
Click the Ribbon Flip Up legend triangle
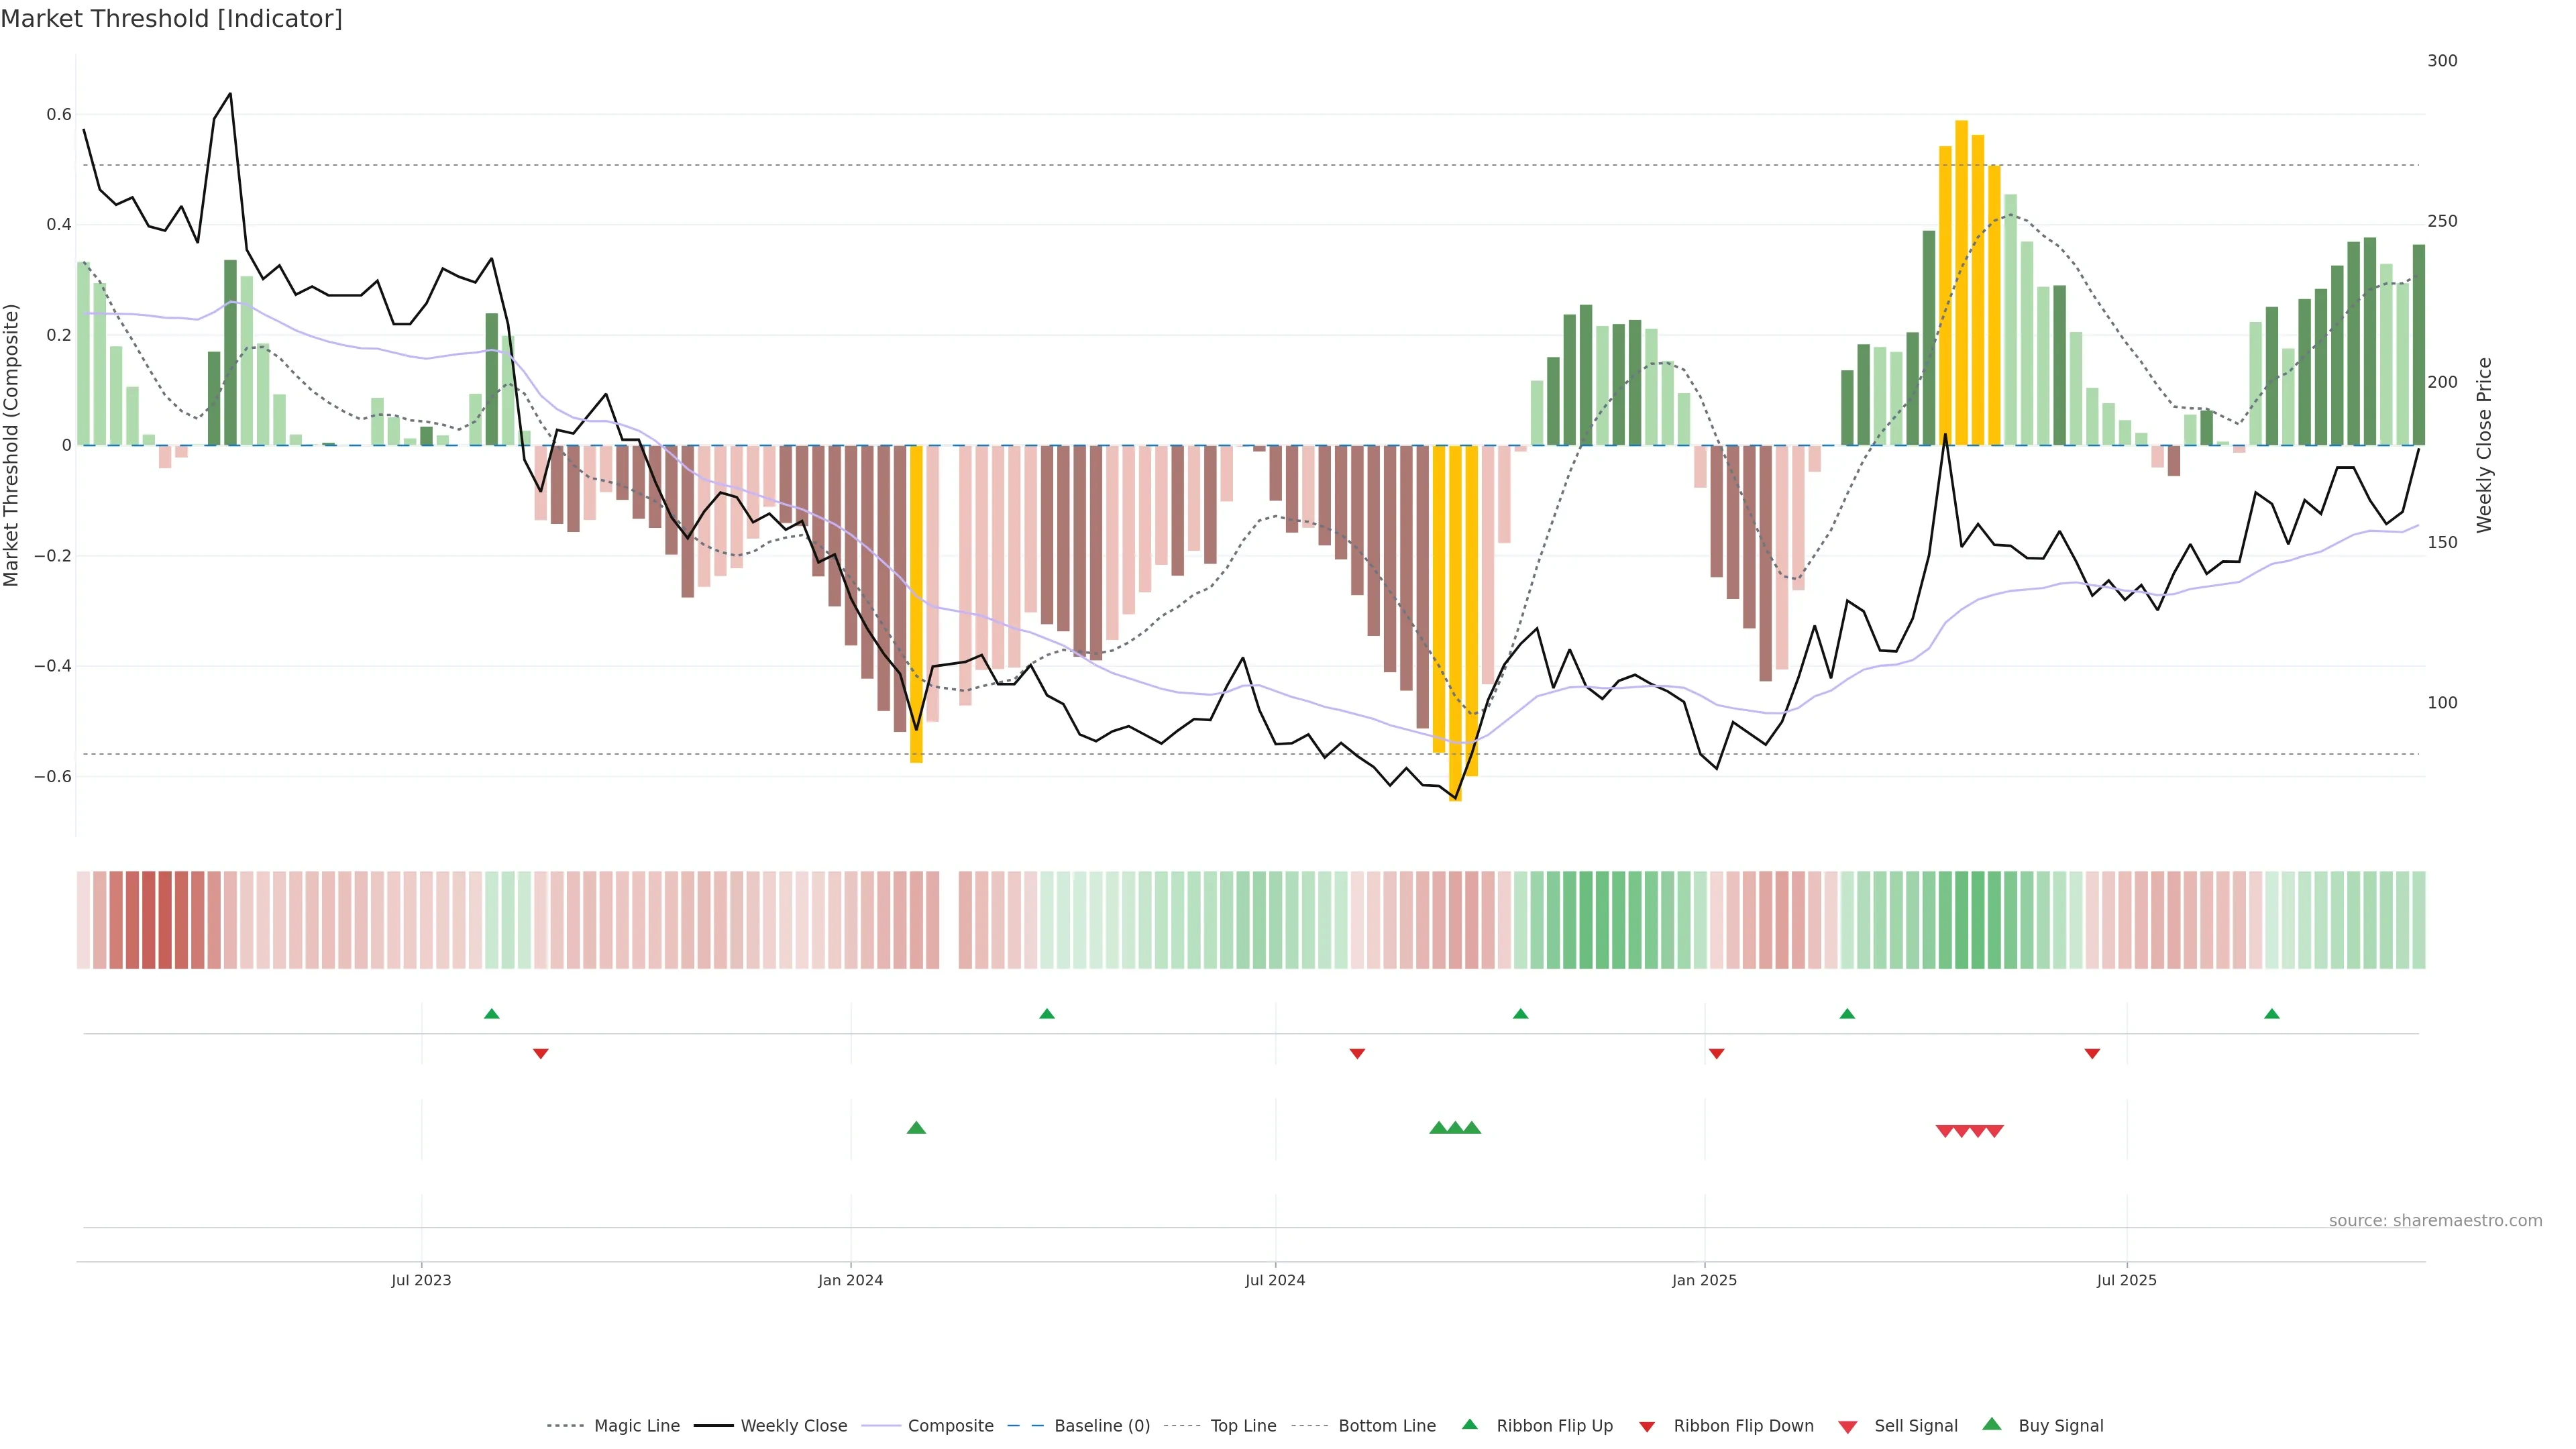coord(1469,1424)
